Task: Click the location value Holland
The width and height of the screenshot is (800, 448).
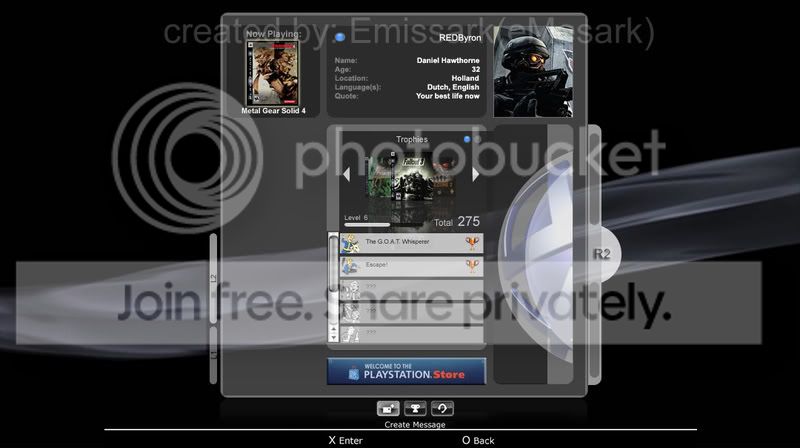Action: point(465,78)
